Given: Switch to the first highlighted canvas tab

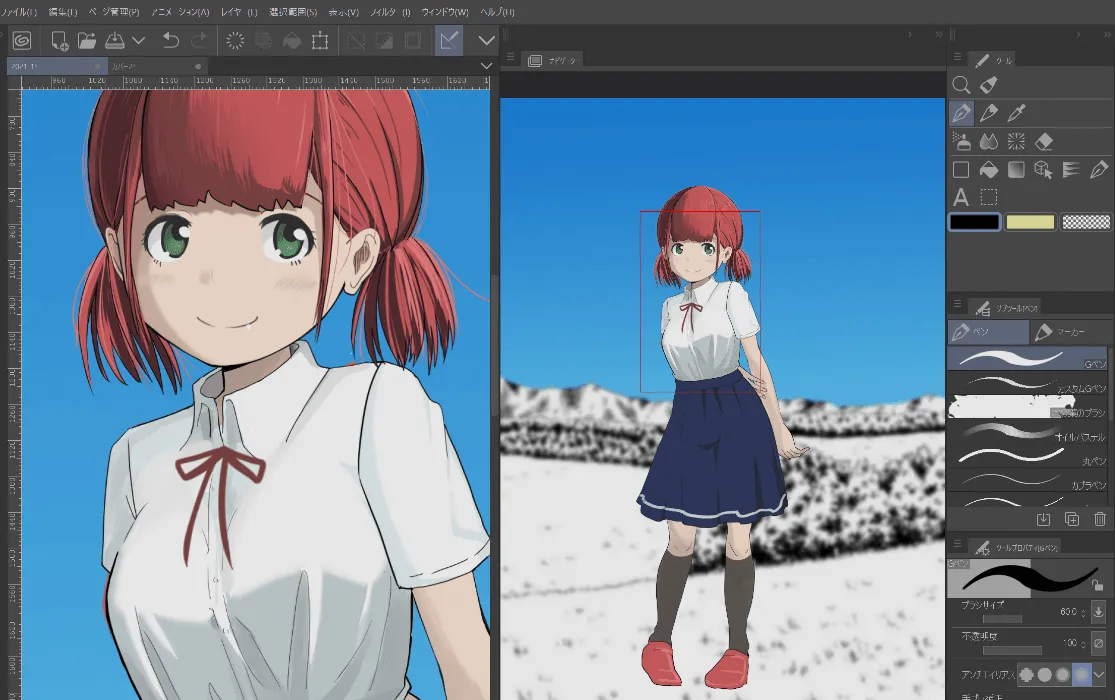Looking at the screenshot, I should [56, 66].
